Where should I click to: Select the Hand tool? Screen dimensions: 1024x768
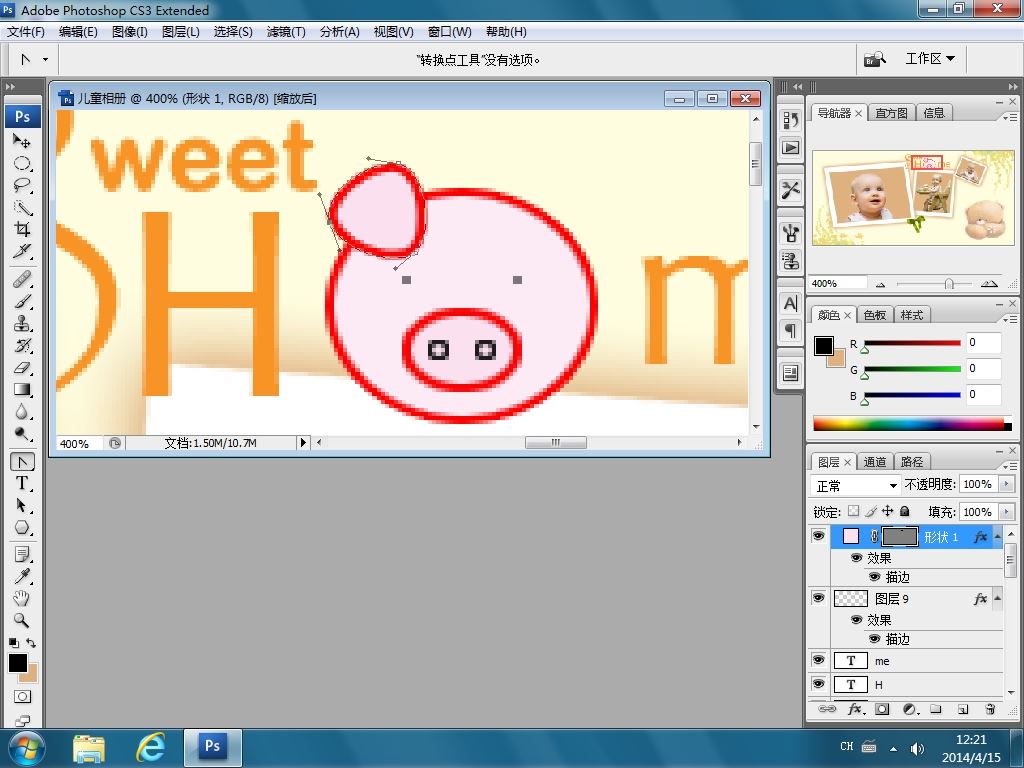point(22,598)
